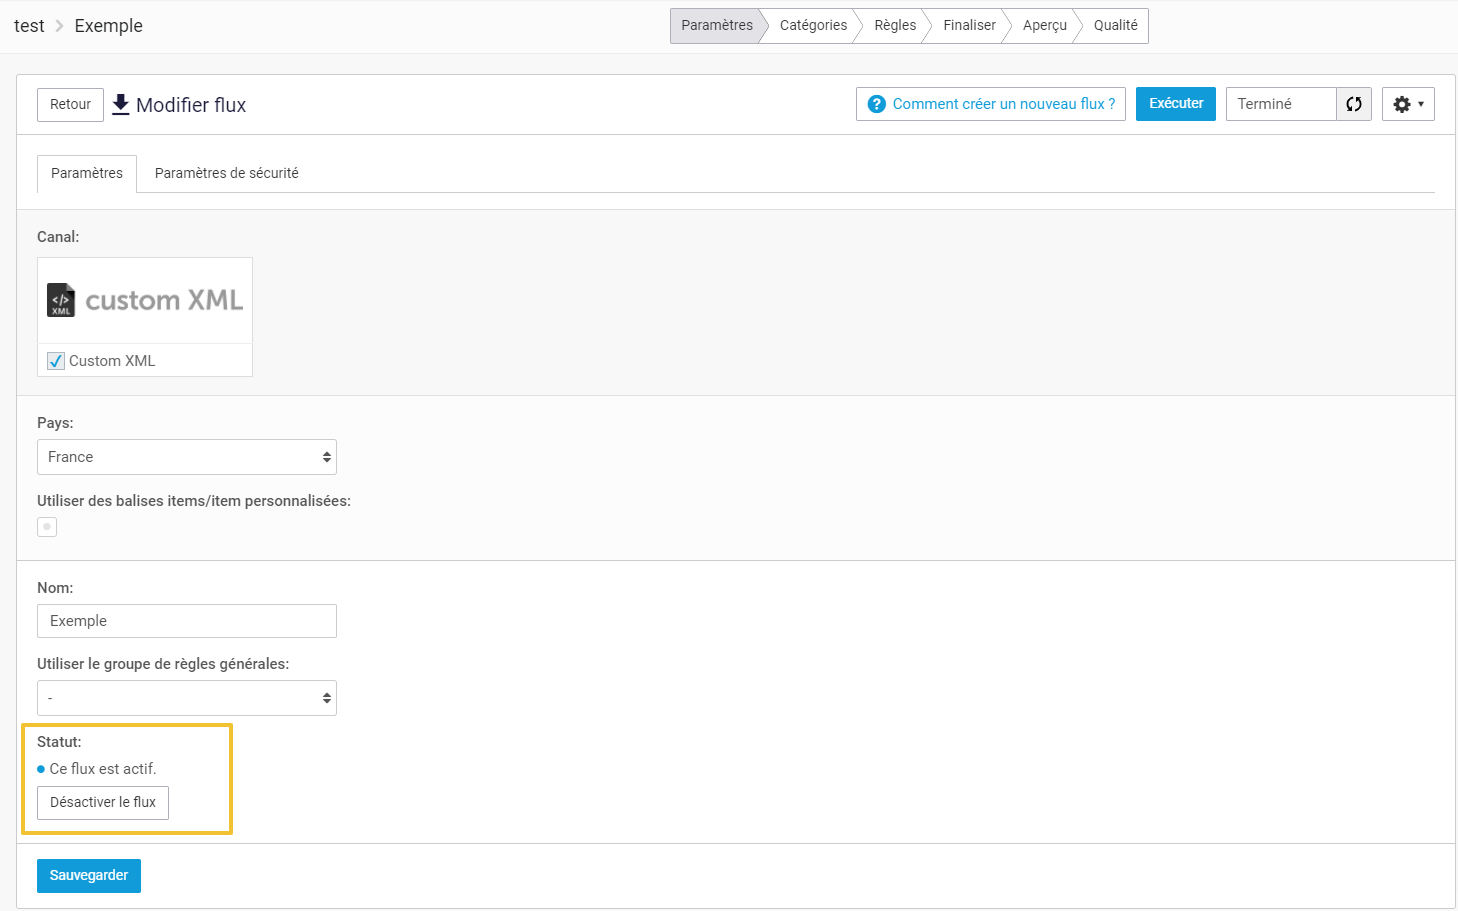1458x911 pixels.
Task: Click the Nom input field containing Exemple
Action: [x=187, y=621]
